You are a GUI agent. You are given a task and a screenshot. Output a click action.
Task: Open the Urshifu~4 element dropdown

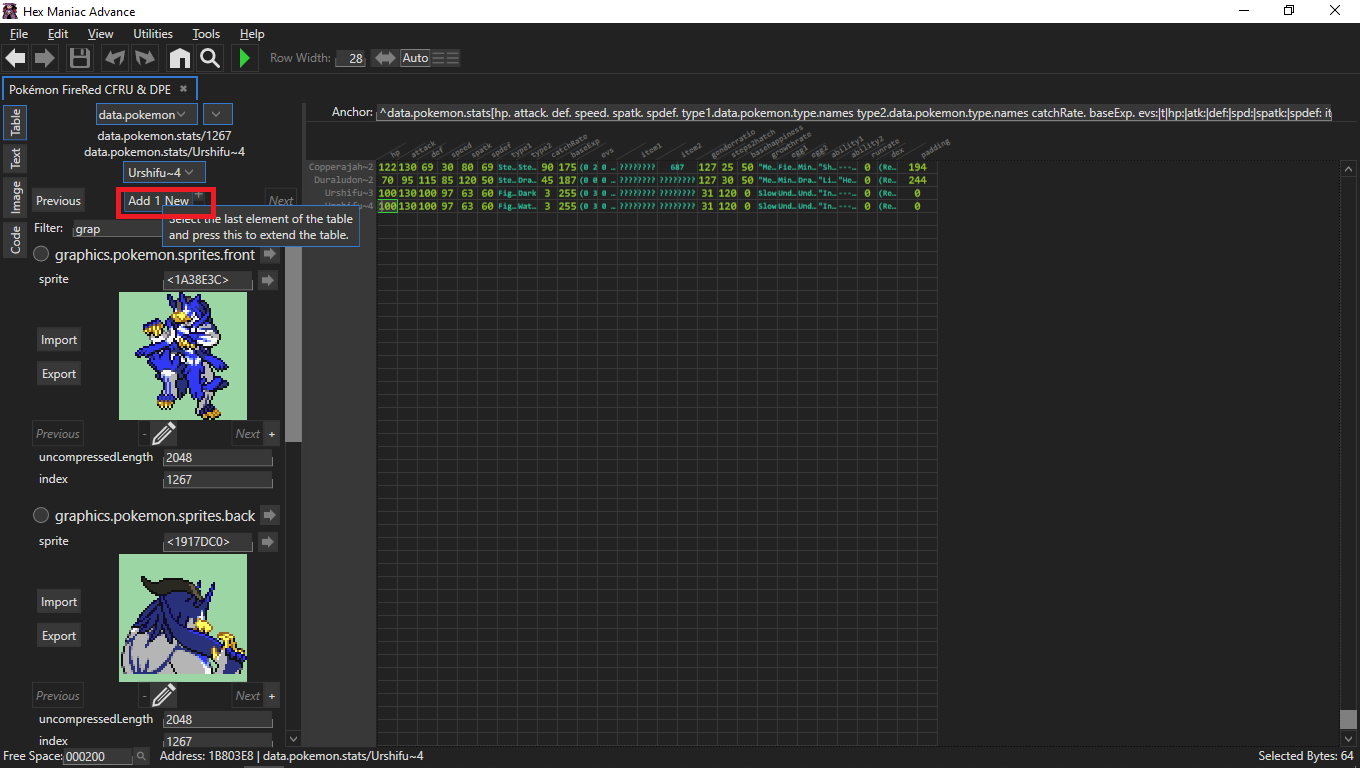pos(158,172)
